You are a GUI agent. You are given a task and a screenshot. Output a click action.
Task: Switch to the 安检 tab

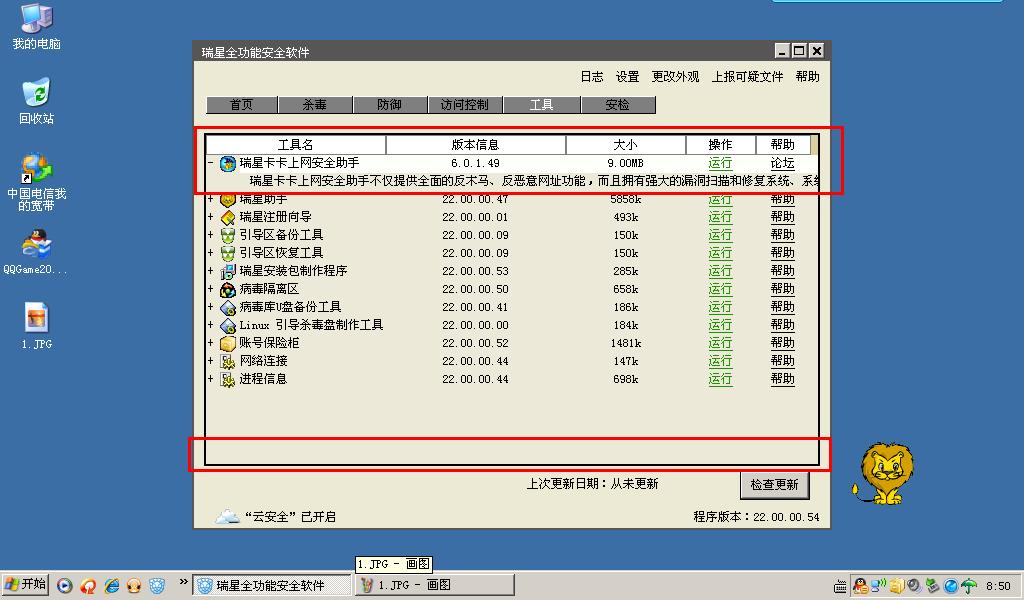[x=617, y=104]
